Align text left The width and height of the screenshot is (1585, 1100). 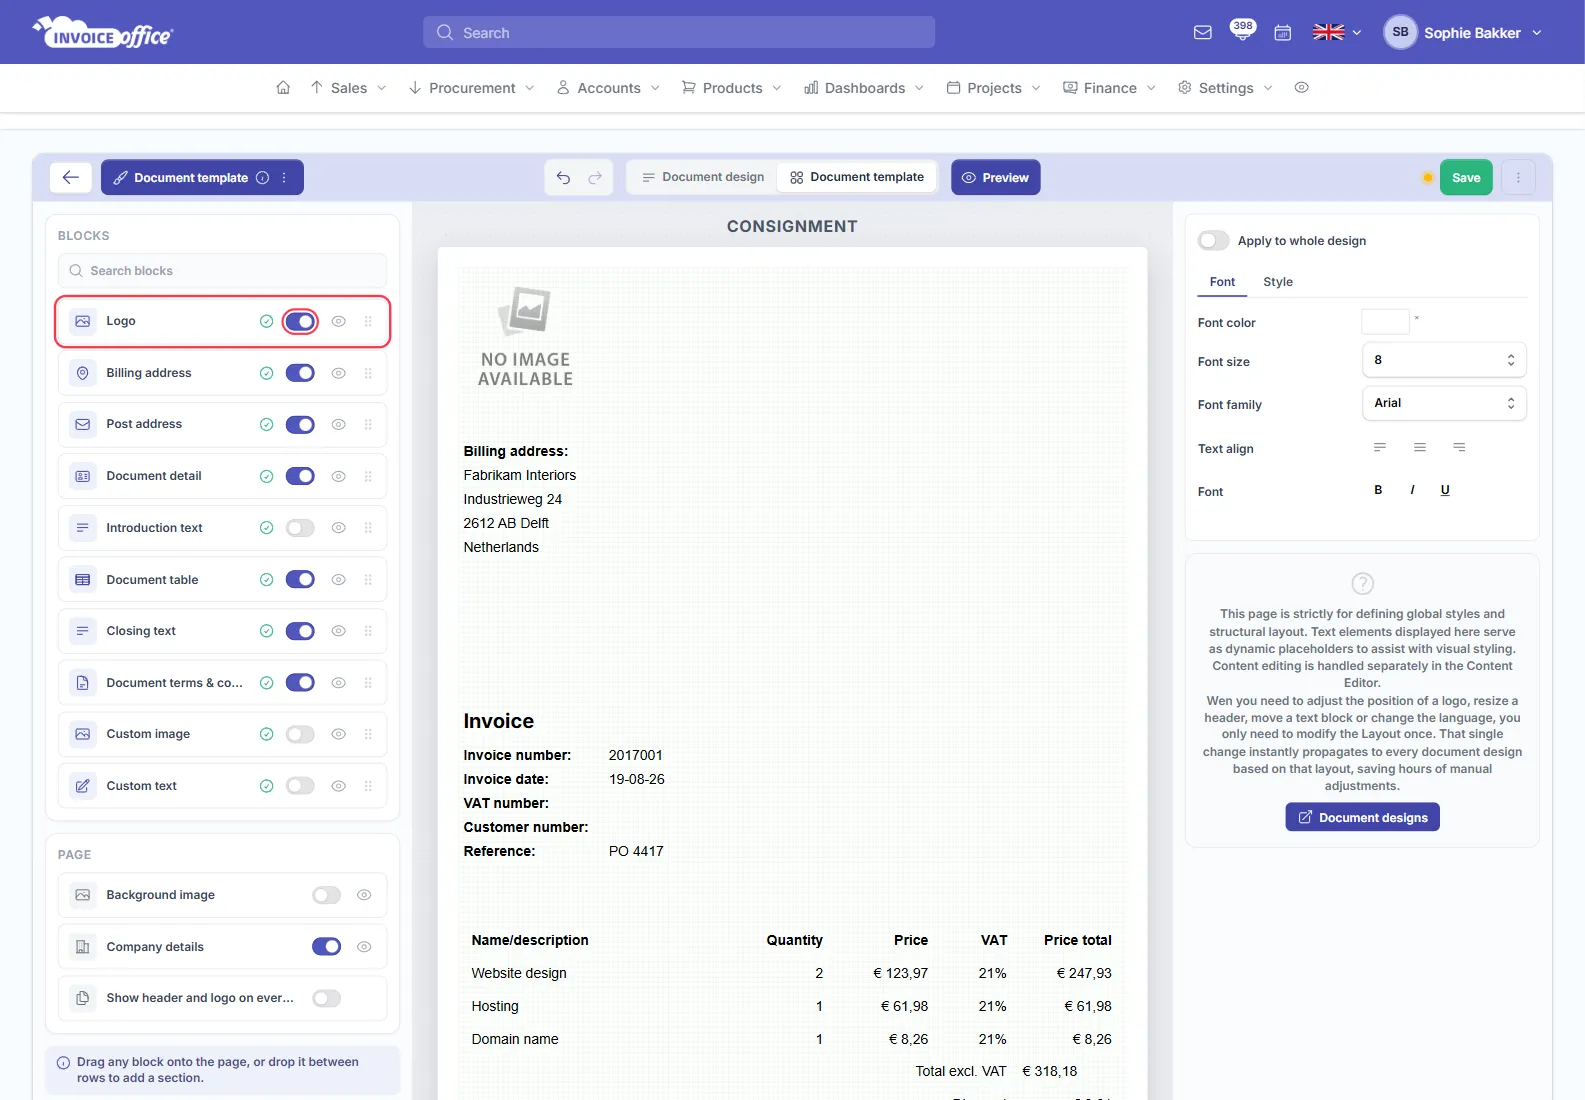(x=1380, y=447)
